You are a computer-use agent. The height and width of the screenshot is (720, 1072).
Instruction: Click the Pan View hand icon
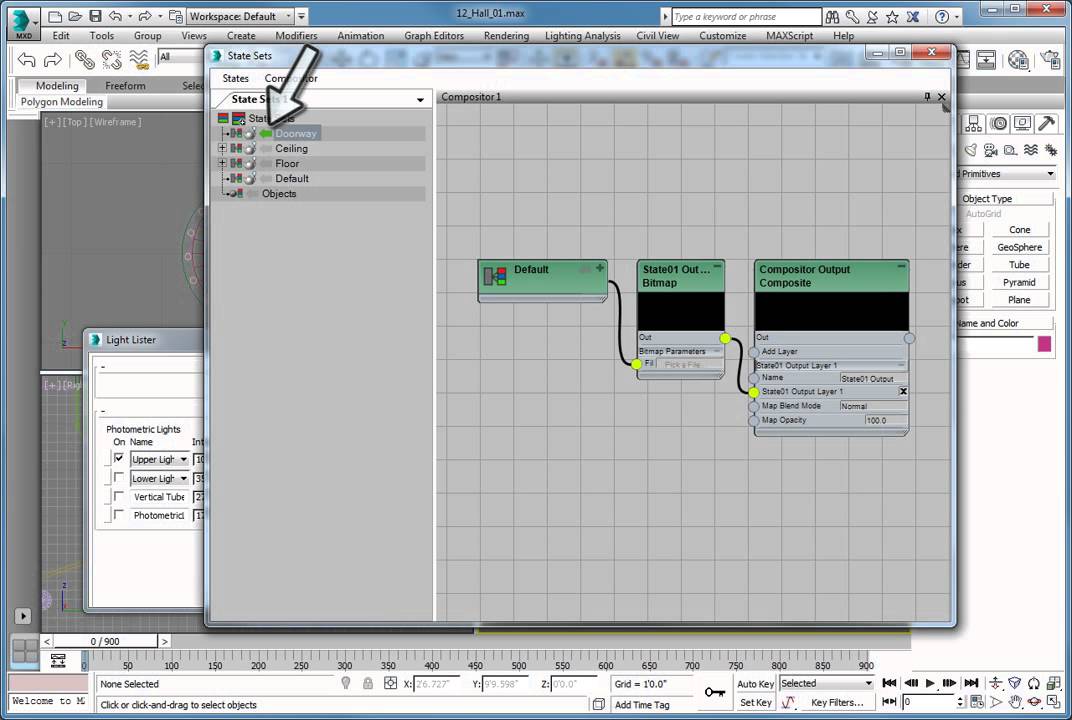[x=1015, y=702]
